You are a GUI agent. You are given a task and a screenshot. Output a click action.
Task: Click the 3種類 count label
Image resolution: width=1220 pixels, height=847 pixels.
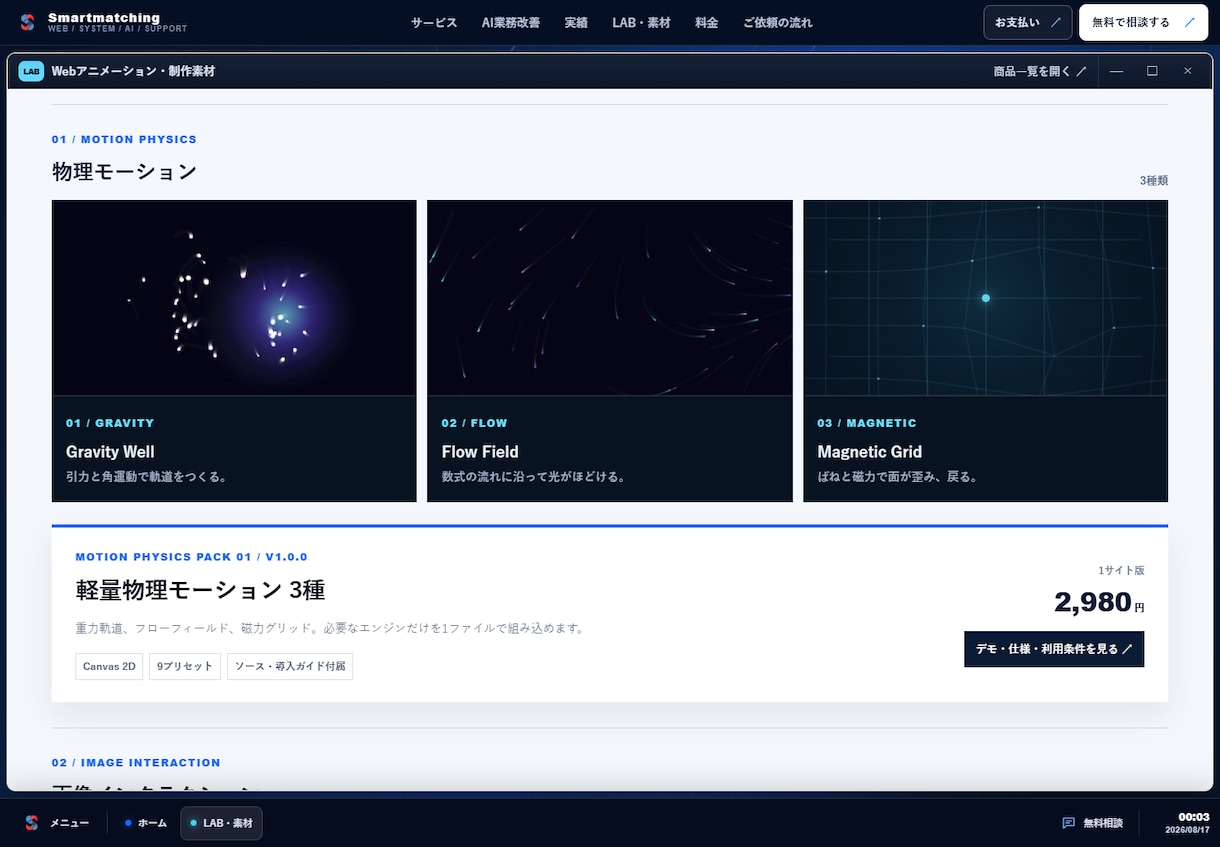[x=1154, y=181]
